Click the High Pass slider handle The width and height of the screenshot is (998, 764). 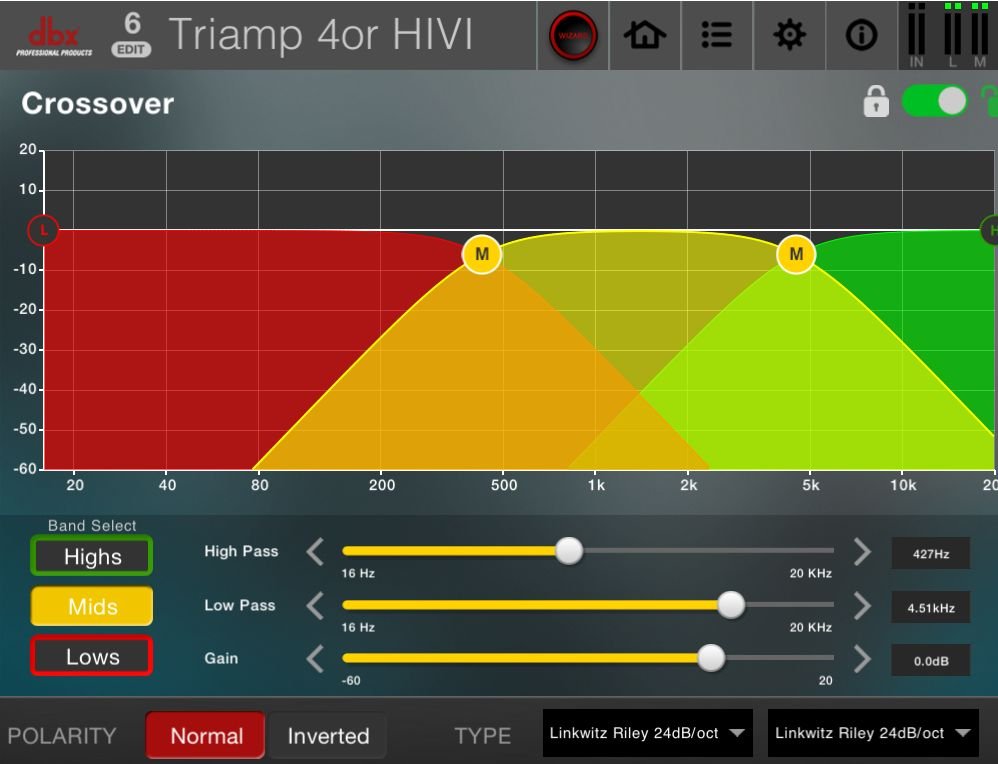[x=569, y=551]
